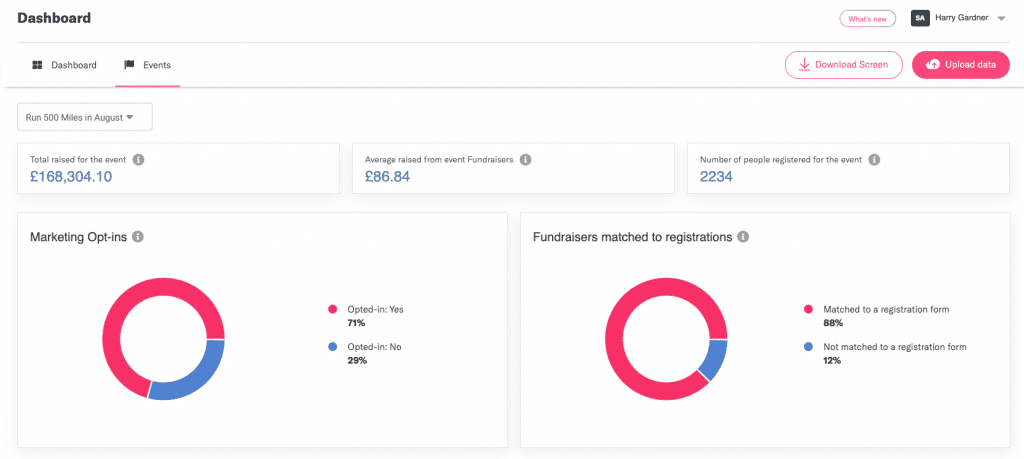1024x459 pixels.
Task: Expand the Run 500 Miles in August dropdown
Action: (84, 117)
